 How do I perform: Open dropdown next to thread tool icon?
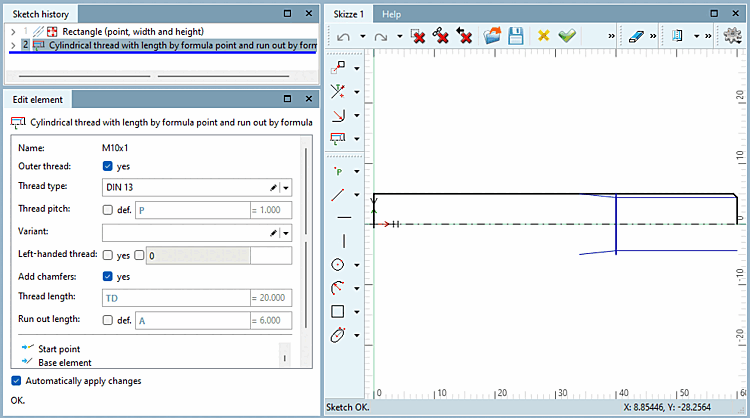[357, 139]
